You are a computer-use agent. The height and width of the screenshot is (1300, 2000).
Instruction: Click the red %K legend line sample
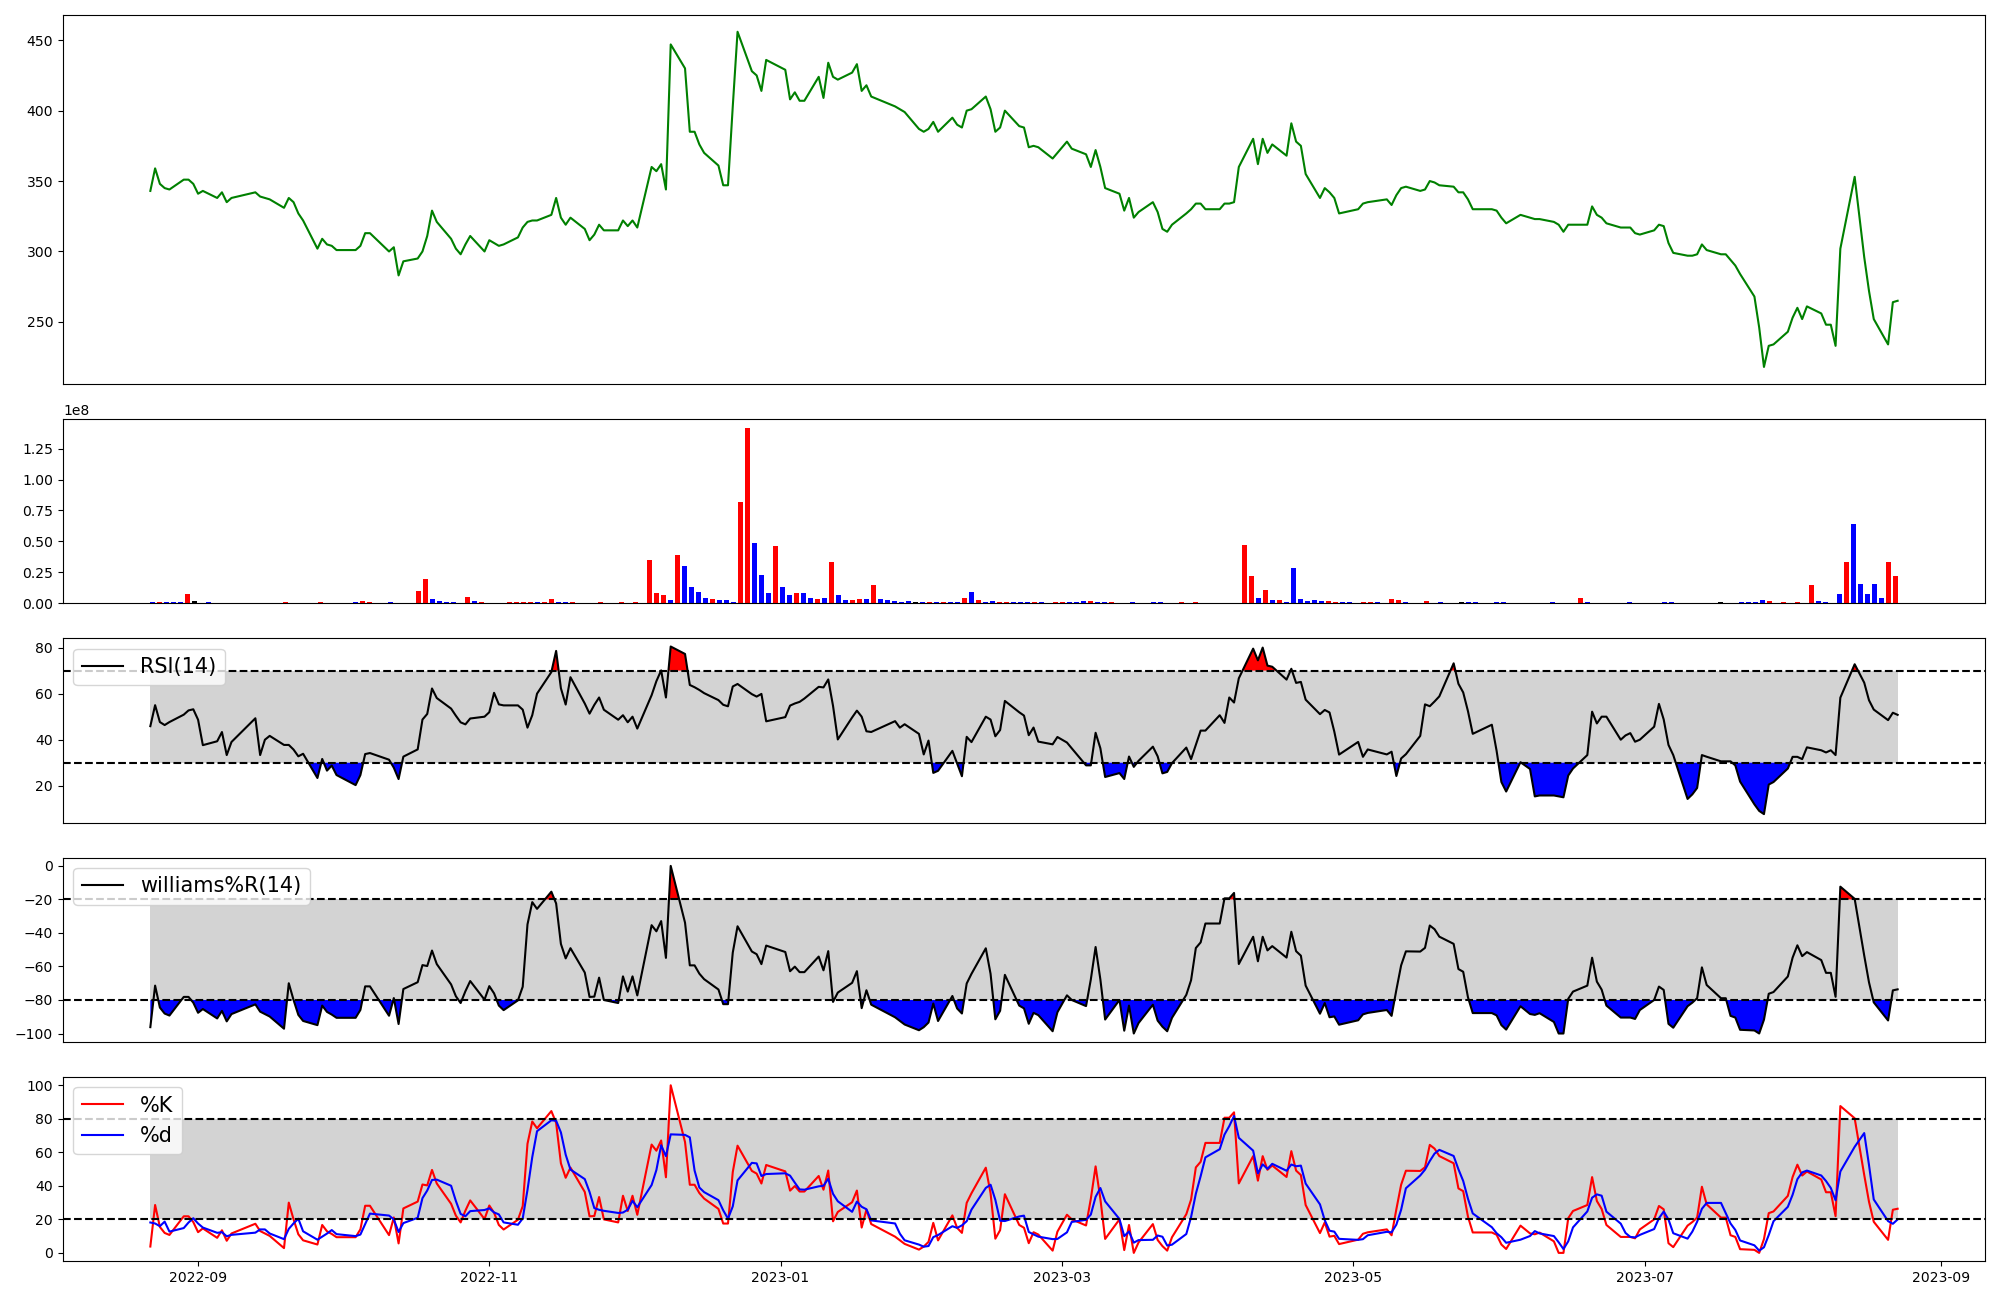point(102,1105)
